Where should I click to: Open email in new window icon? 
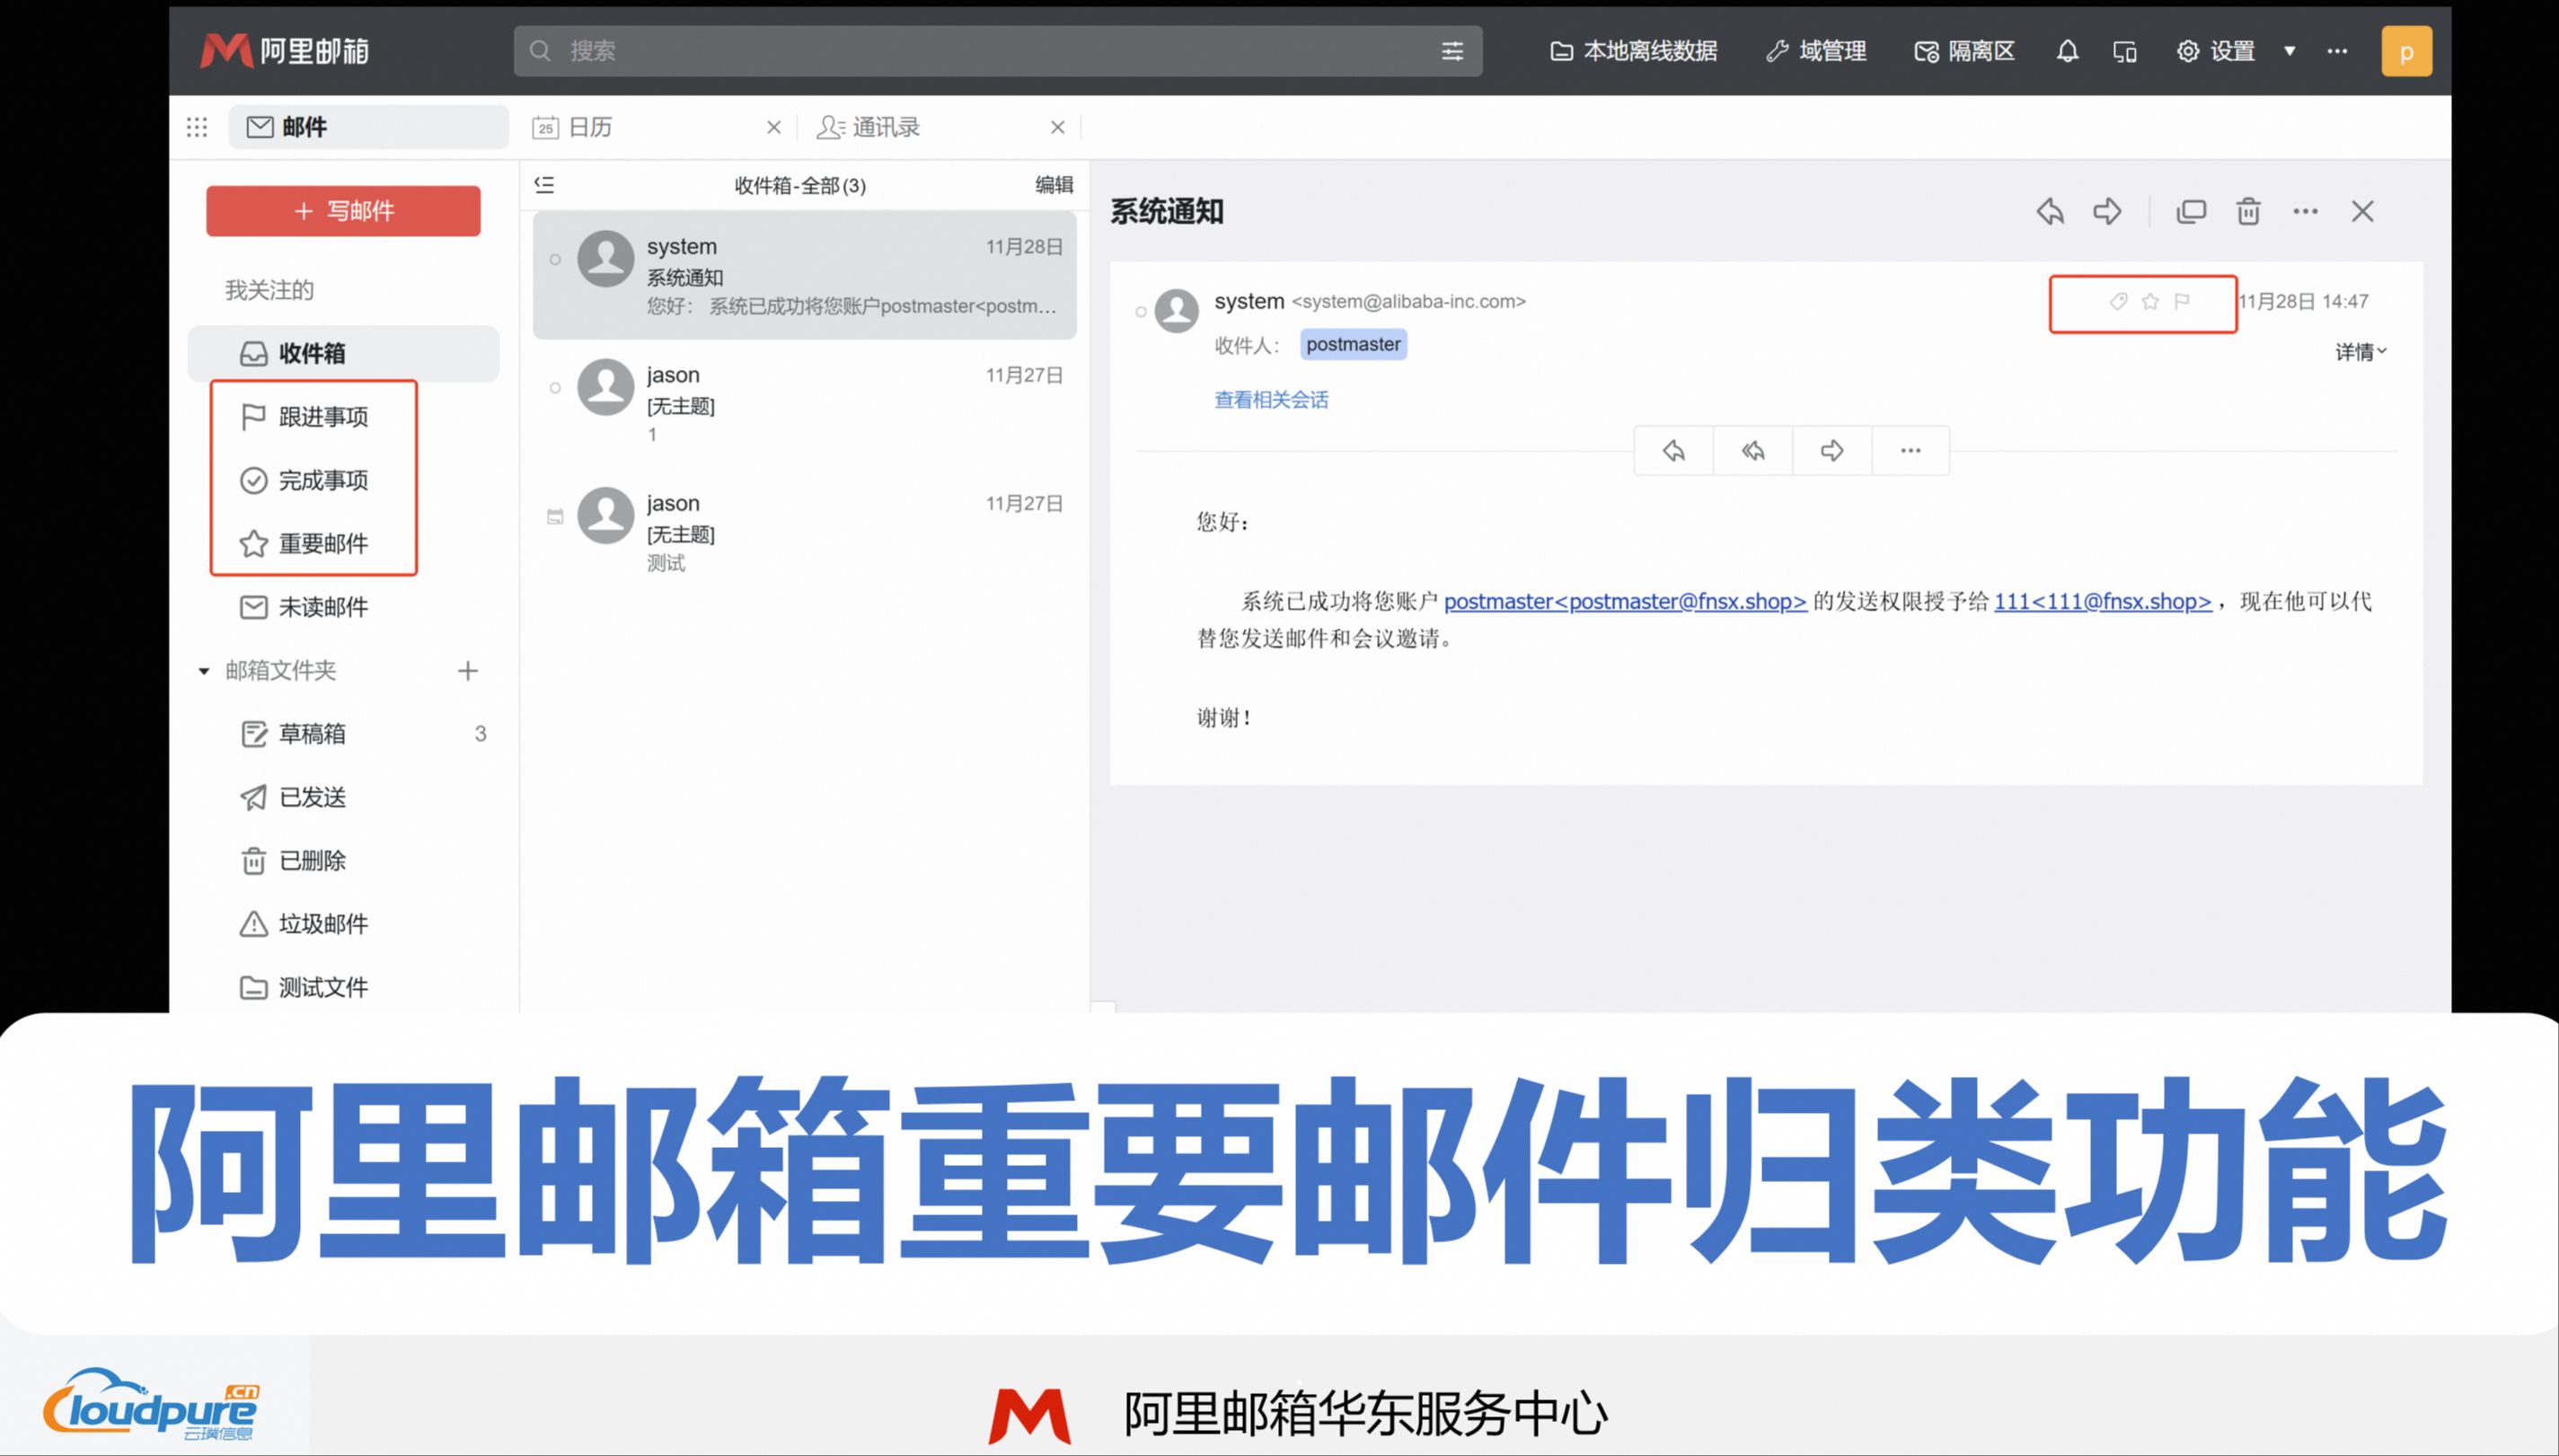[2190, 211]
